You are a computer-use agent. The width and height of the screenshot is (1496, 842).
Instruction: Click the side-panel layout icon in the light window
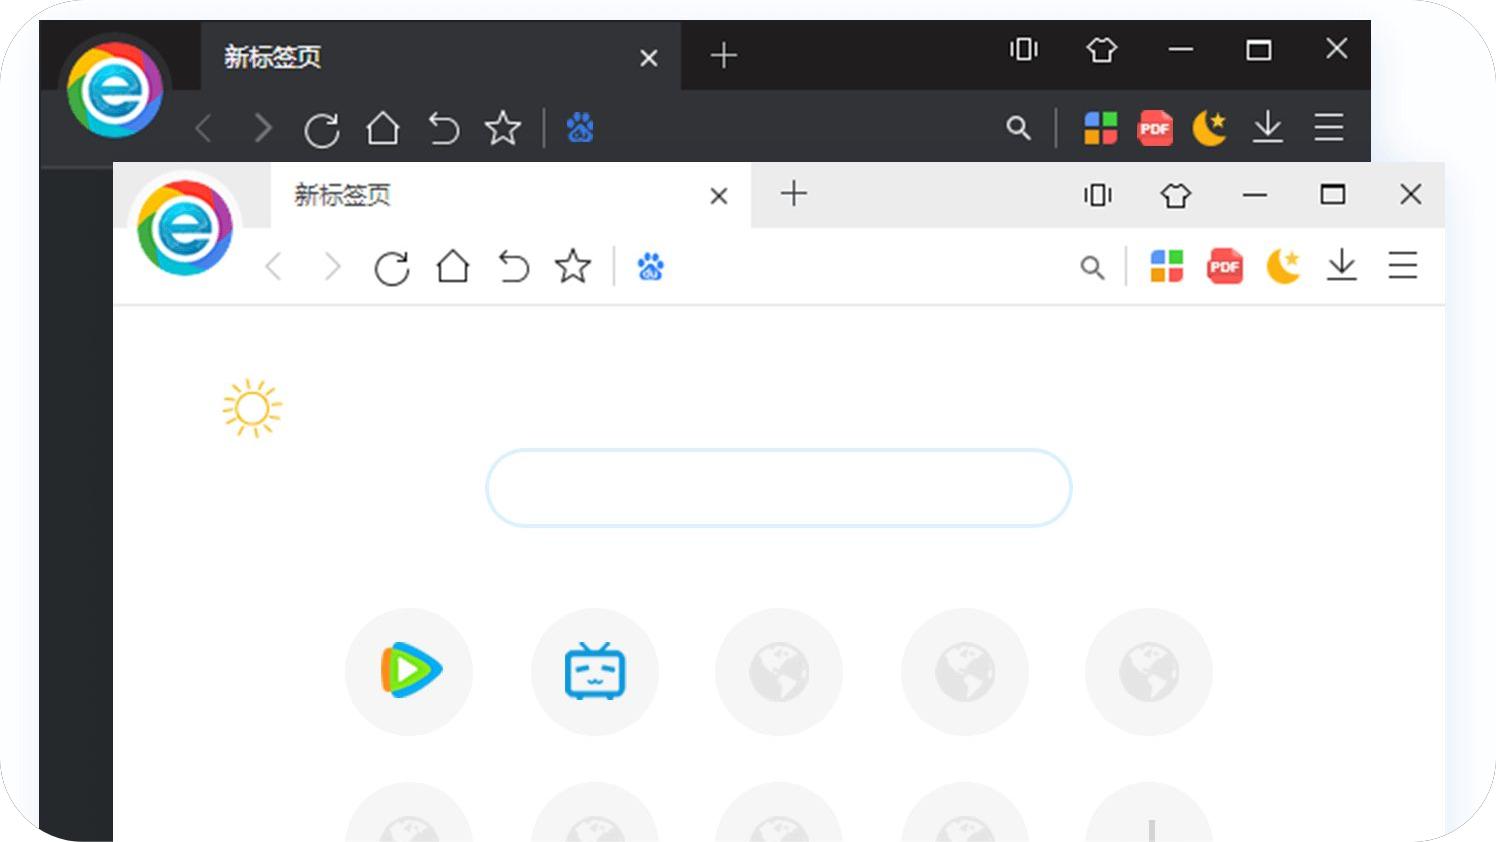coord(1098,195)
